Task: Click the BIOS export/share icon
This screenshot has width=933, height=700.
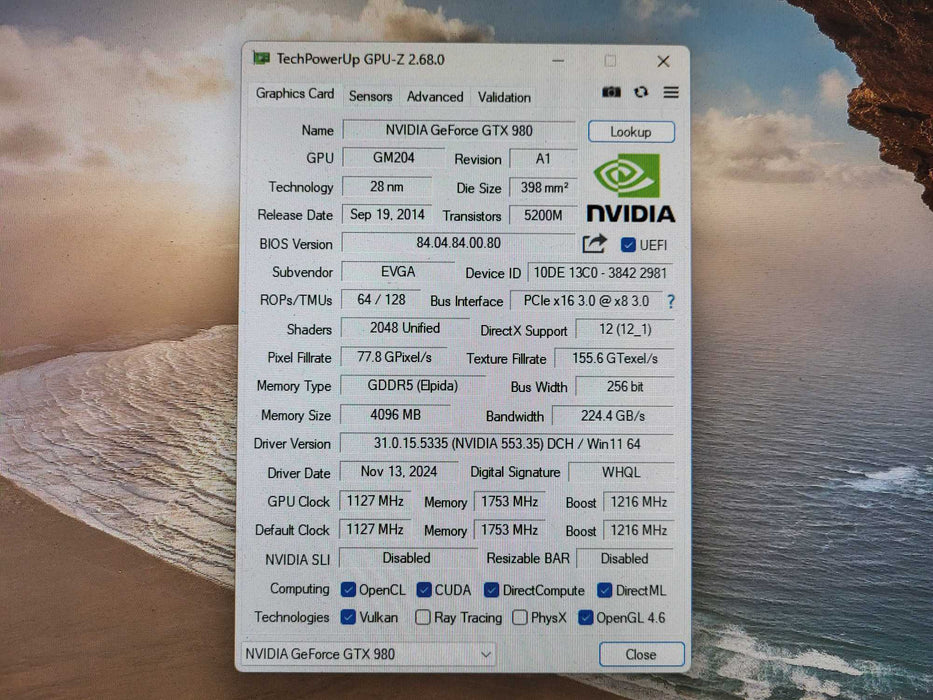Action: pyautogui.click(x=595, y=243)
